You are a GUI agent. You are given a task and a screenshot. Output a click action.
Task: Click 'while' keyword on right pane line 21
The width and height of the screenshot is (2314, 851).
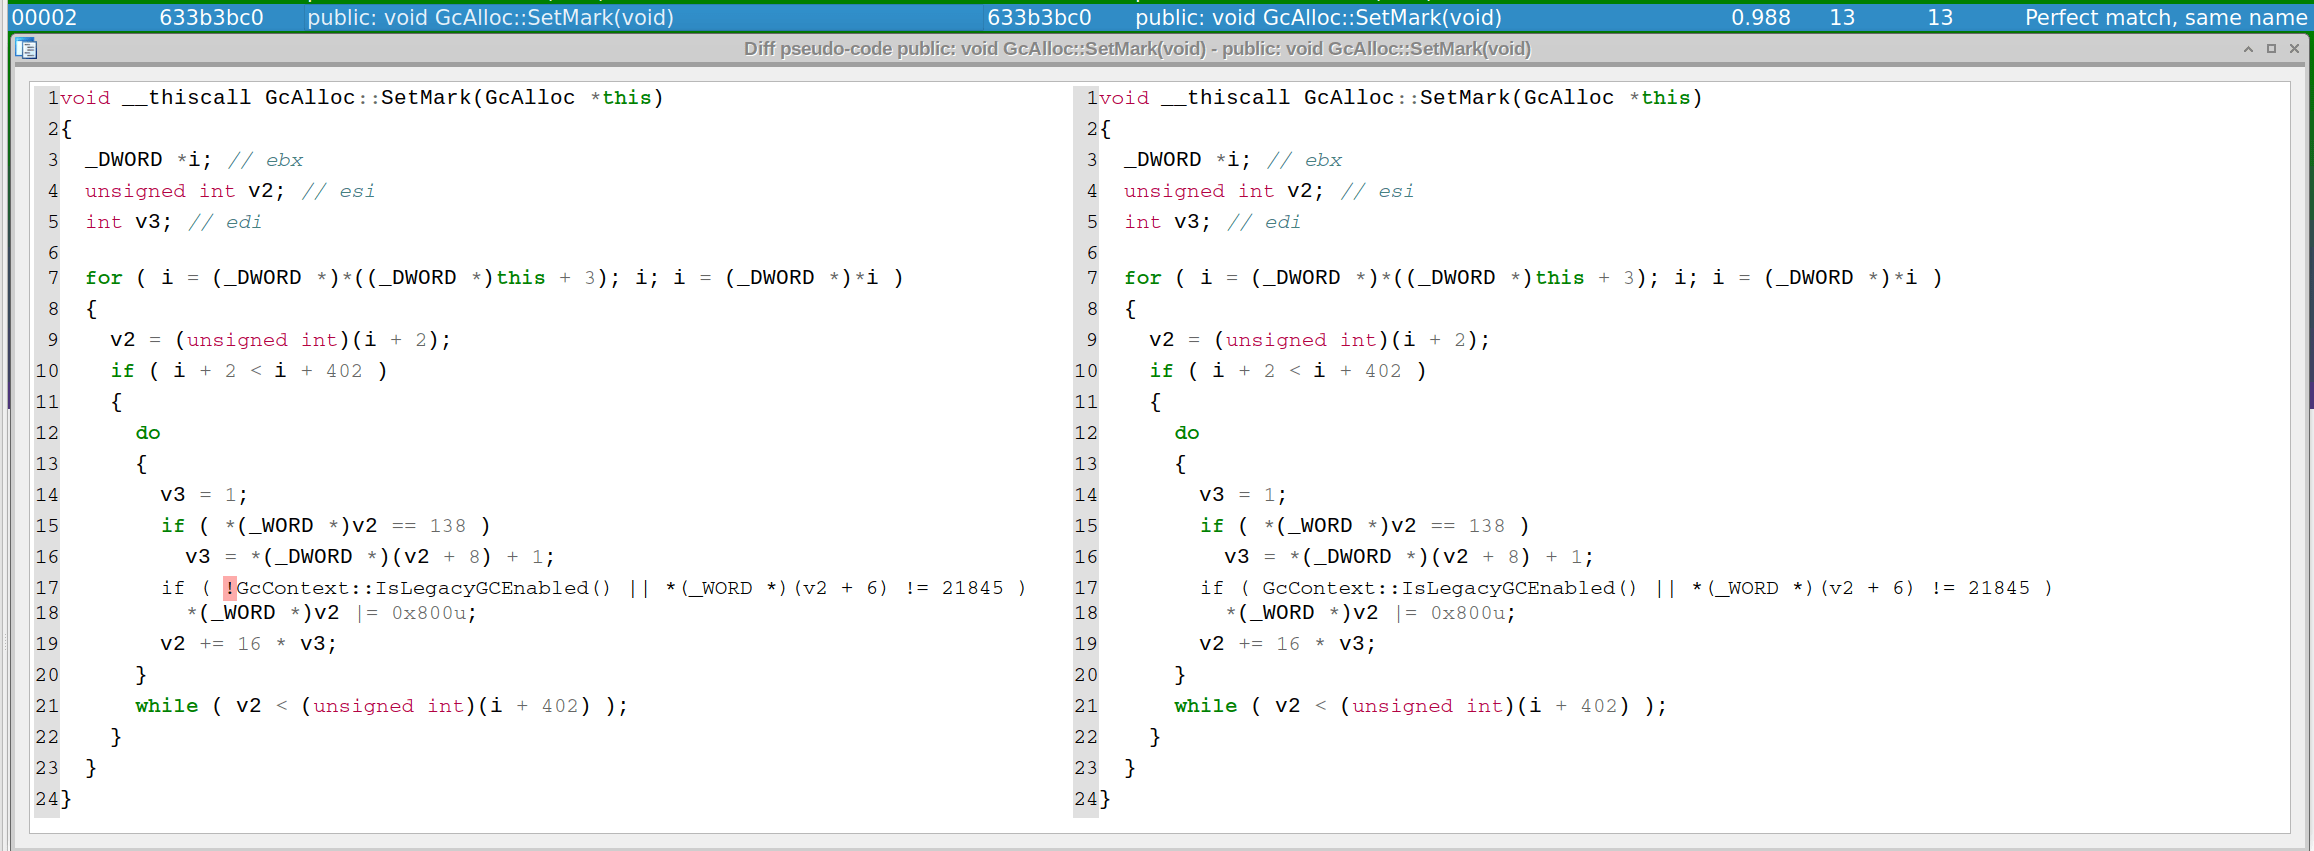coord(1206,706)
